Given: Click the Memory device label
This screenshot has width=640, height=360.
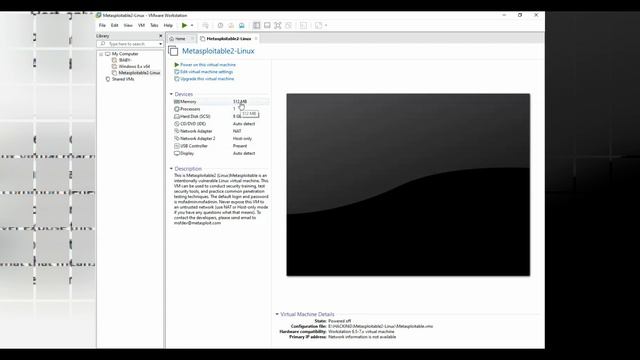Looking at the screenshot, I should point(188,102).
